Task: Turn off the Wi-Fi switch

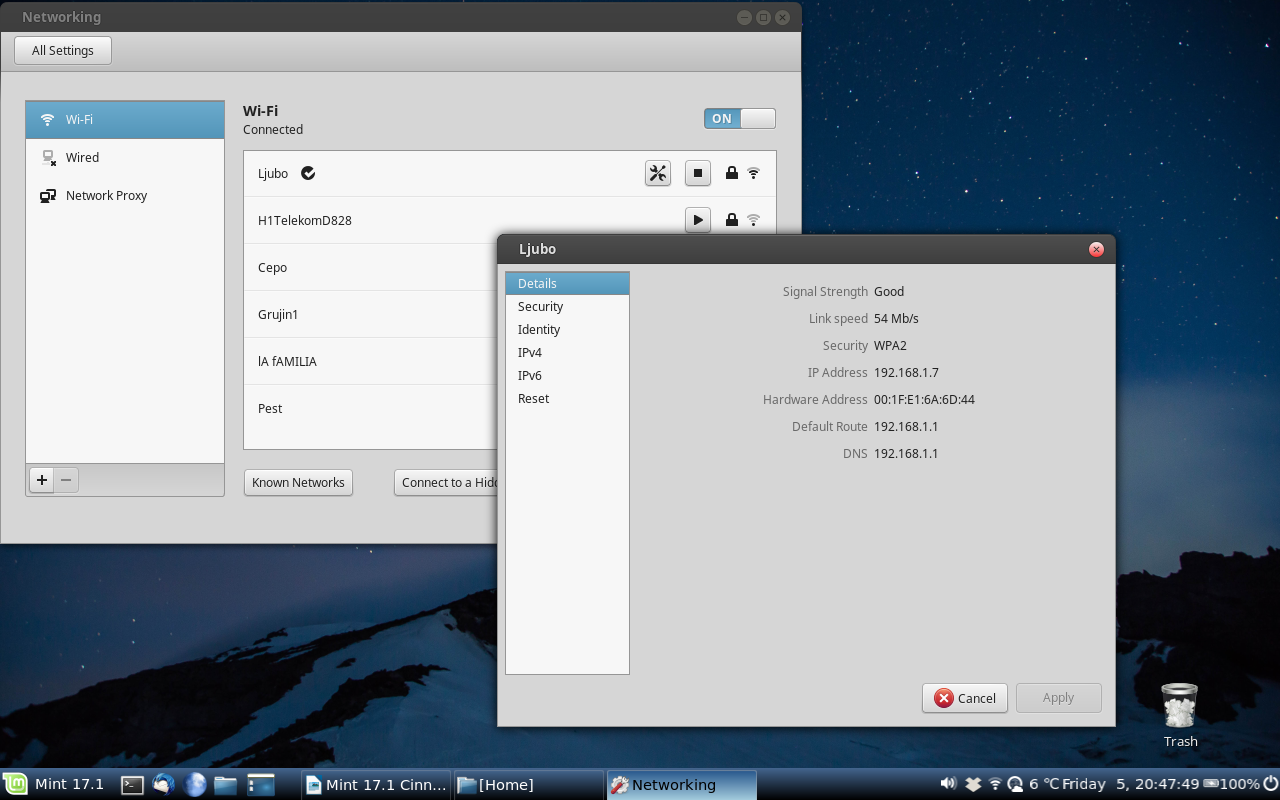Action: 739,118
